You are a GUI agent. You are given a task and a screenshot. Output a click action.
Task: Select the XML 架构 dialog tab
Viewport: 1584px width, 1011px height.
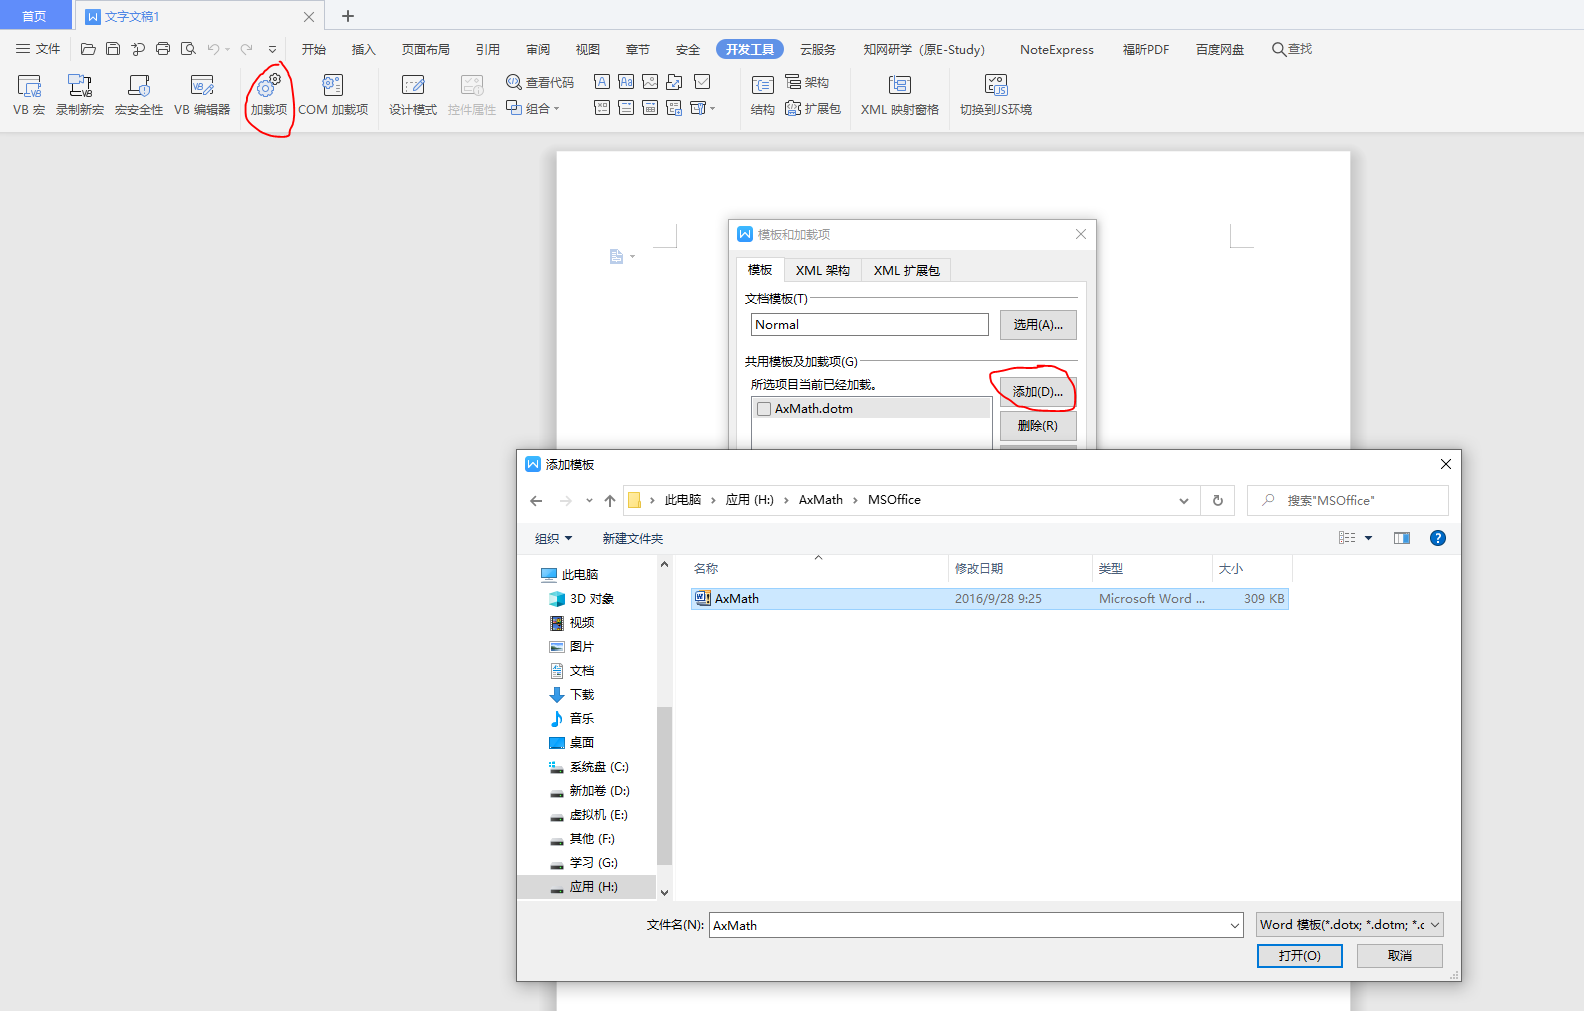click(x=822, y=270)
